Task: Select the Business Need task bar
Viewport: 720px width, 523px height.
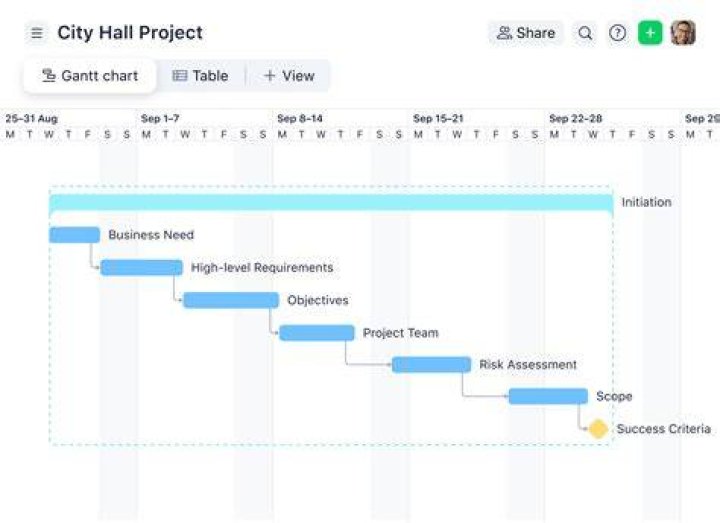Action: [74, 235]
